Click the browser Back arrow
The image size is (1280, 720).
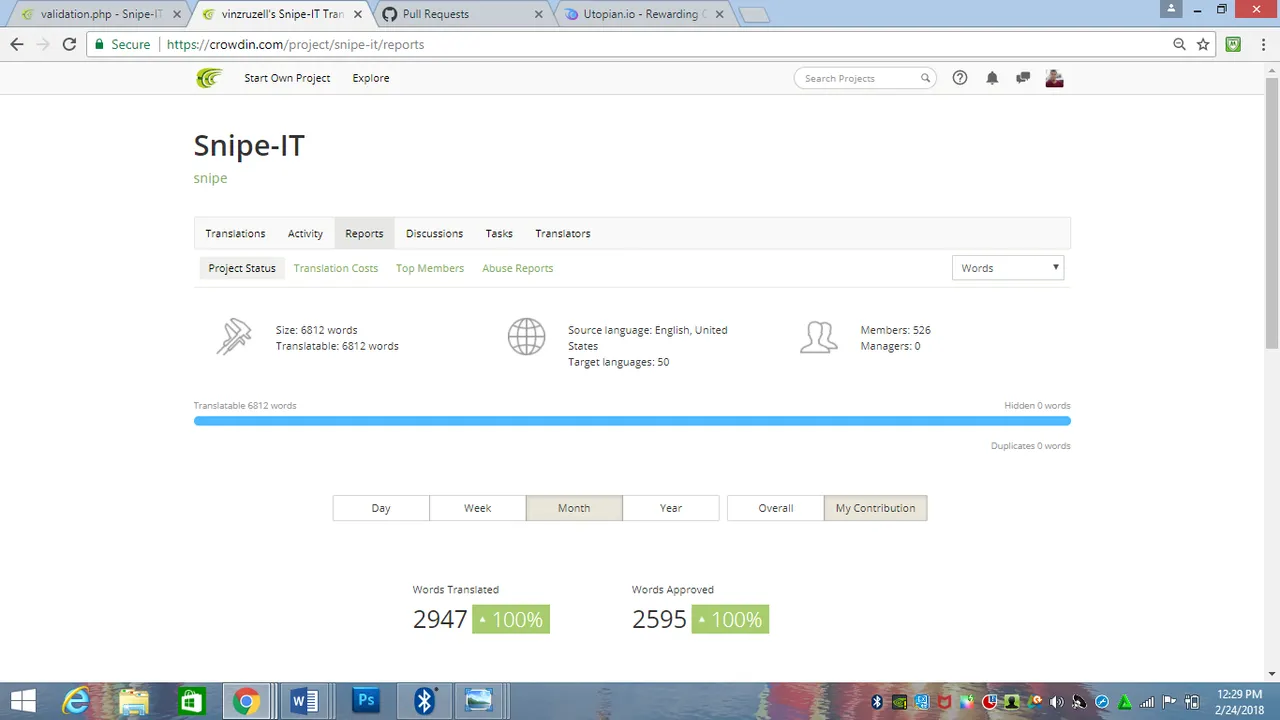click(17, 44)
